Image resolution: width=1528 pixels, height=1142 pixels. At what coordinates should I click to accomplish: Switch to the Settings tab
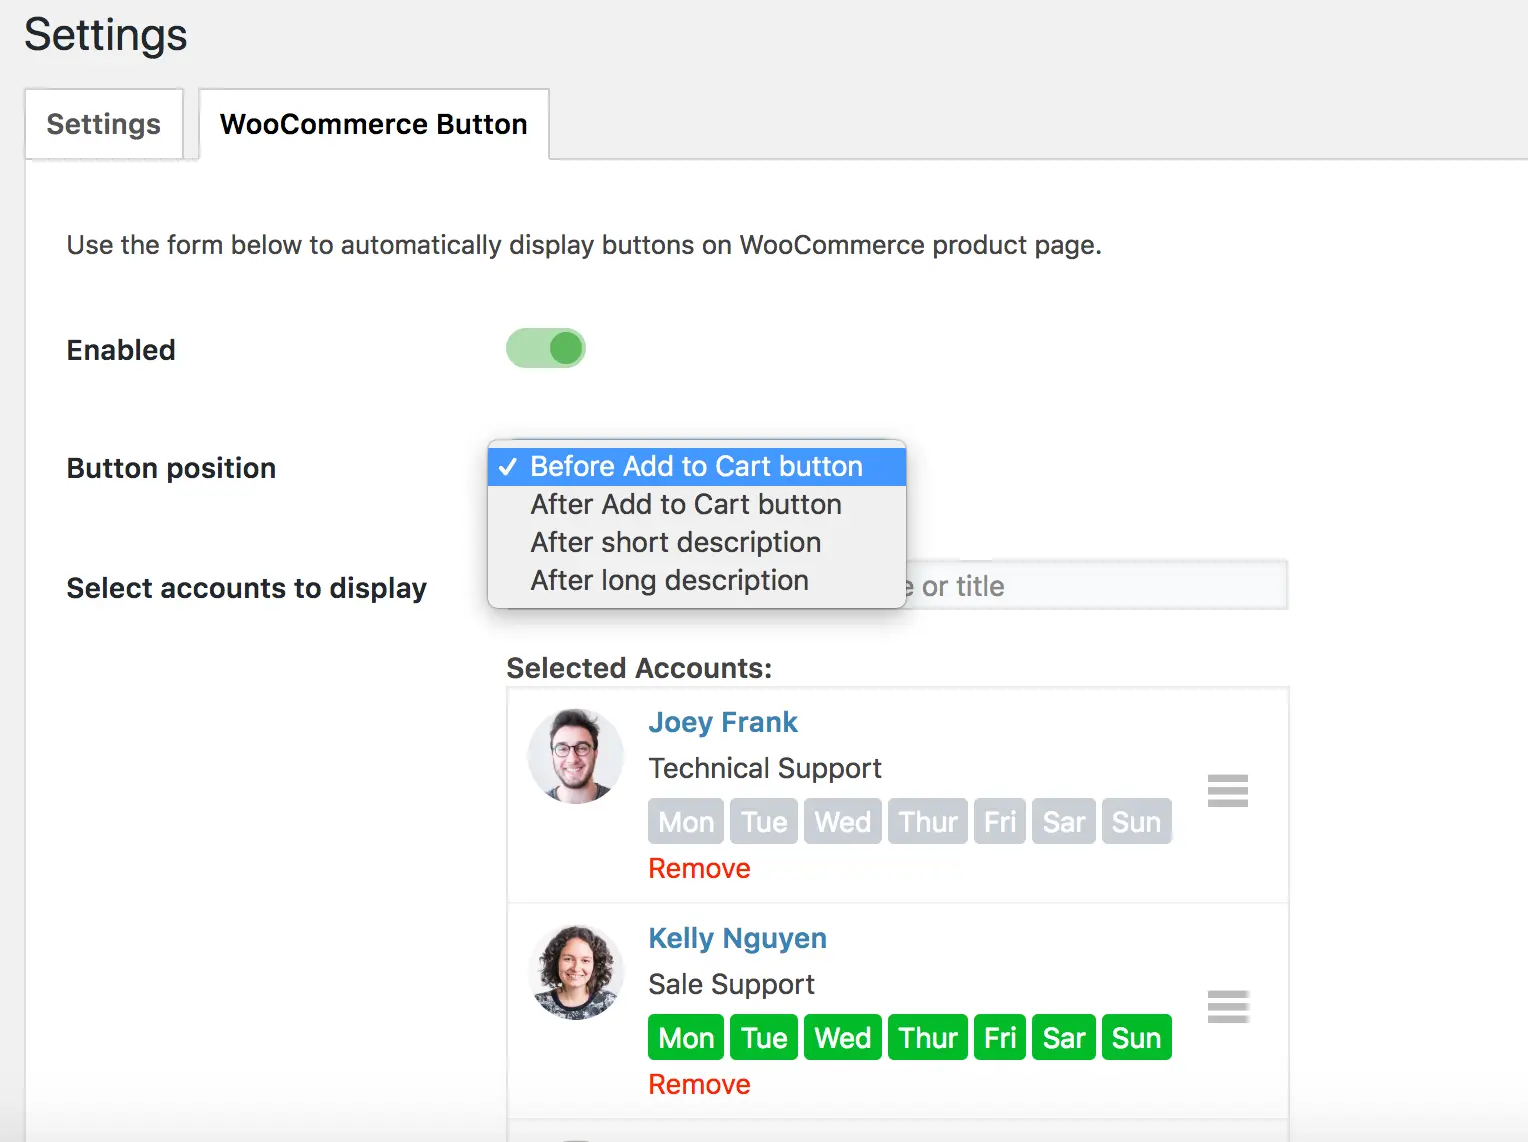tap(104, 124)
